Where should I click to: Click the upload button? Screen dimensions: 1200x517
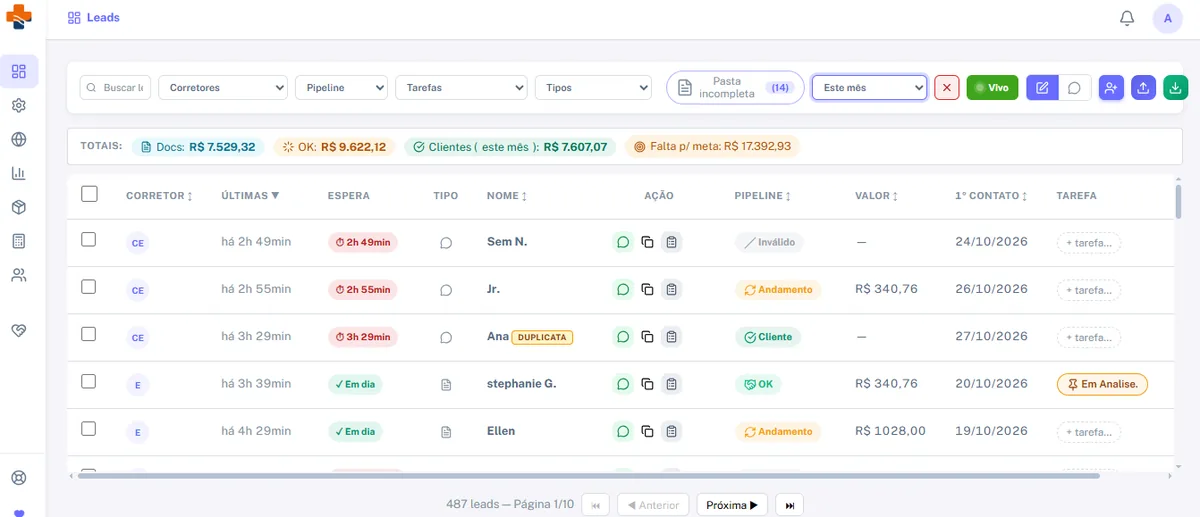[1144, 88]
